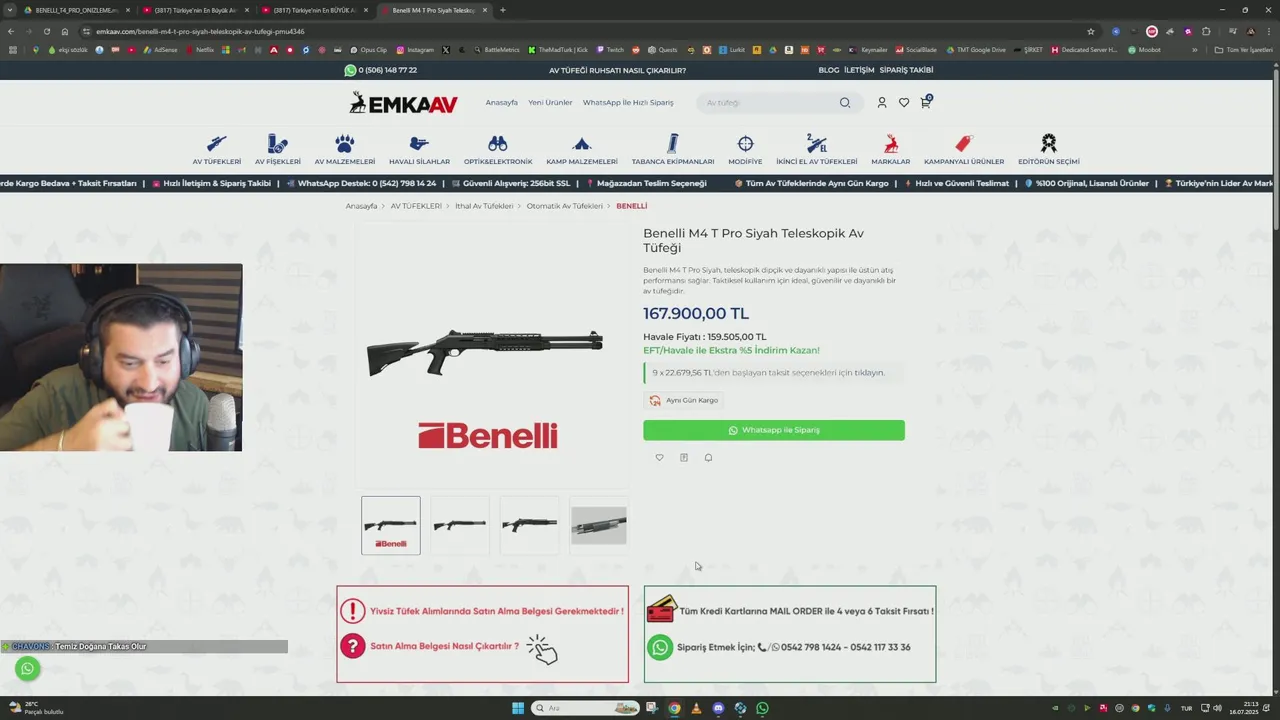Viewport: 1280px width, 720px height.
Task: Click the Av tüfeği search field
Action: point(768,102)
